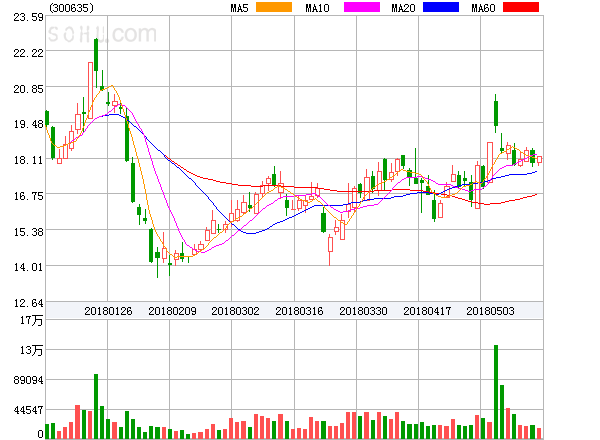Click the 44547 volume axis label
600x440 pixels.
point(29,411)
